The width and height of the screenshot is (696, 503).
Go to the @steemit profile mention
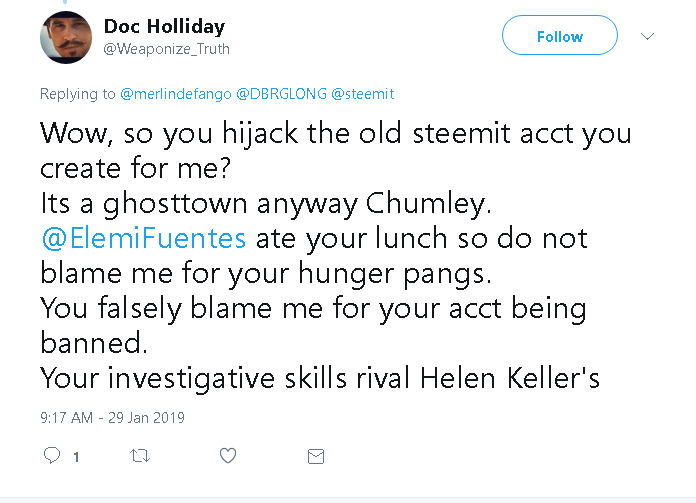click(x=361, y=94)
